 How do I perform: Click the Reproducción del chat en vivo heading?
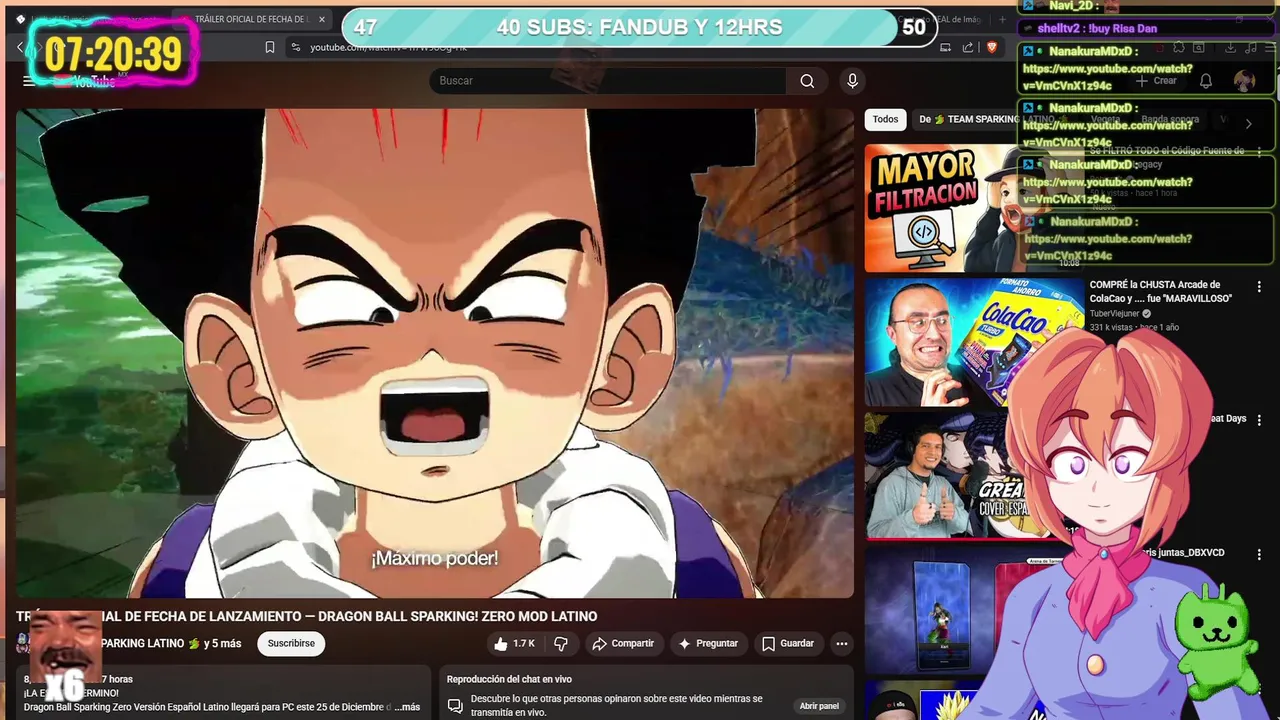coord(509,680)
